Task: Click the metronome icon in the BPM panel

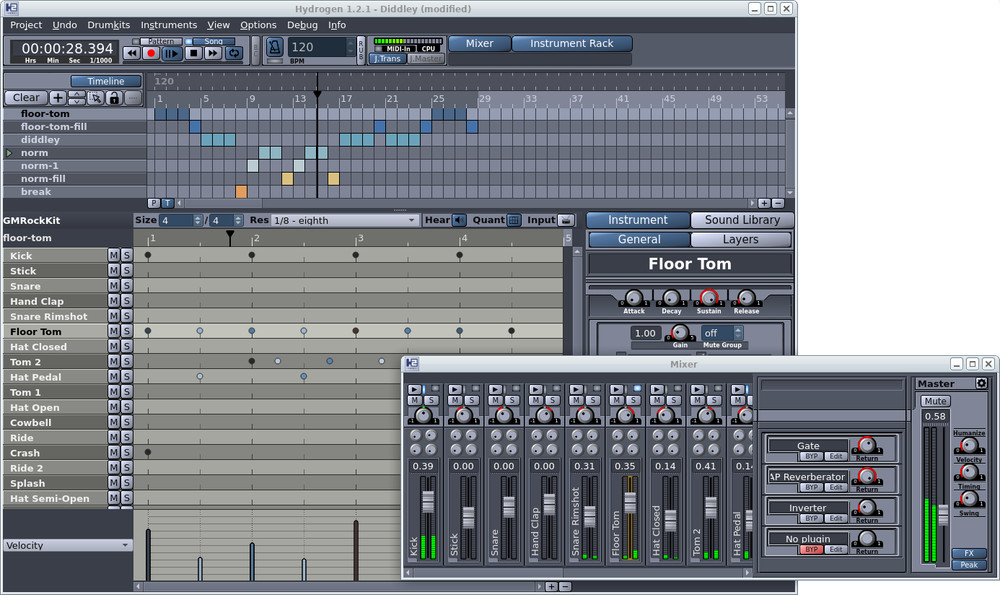Action: click(274, 48)
